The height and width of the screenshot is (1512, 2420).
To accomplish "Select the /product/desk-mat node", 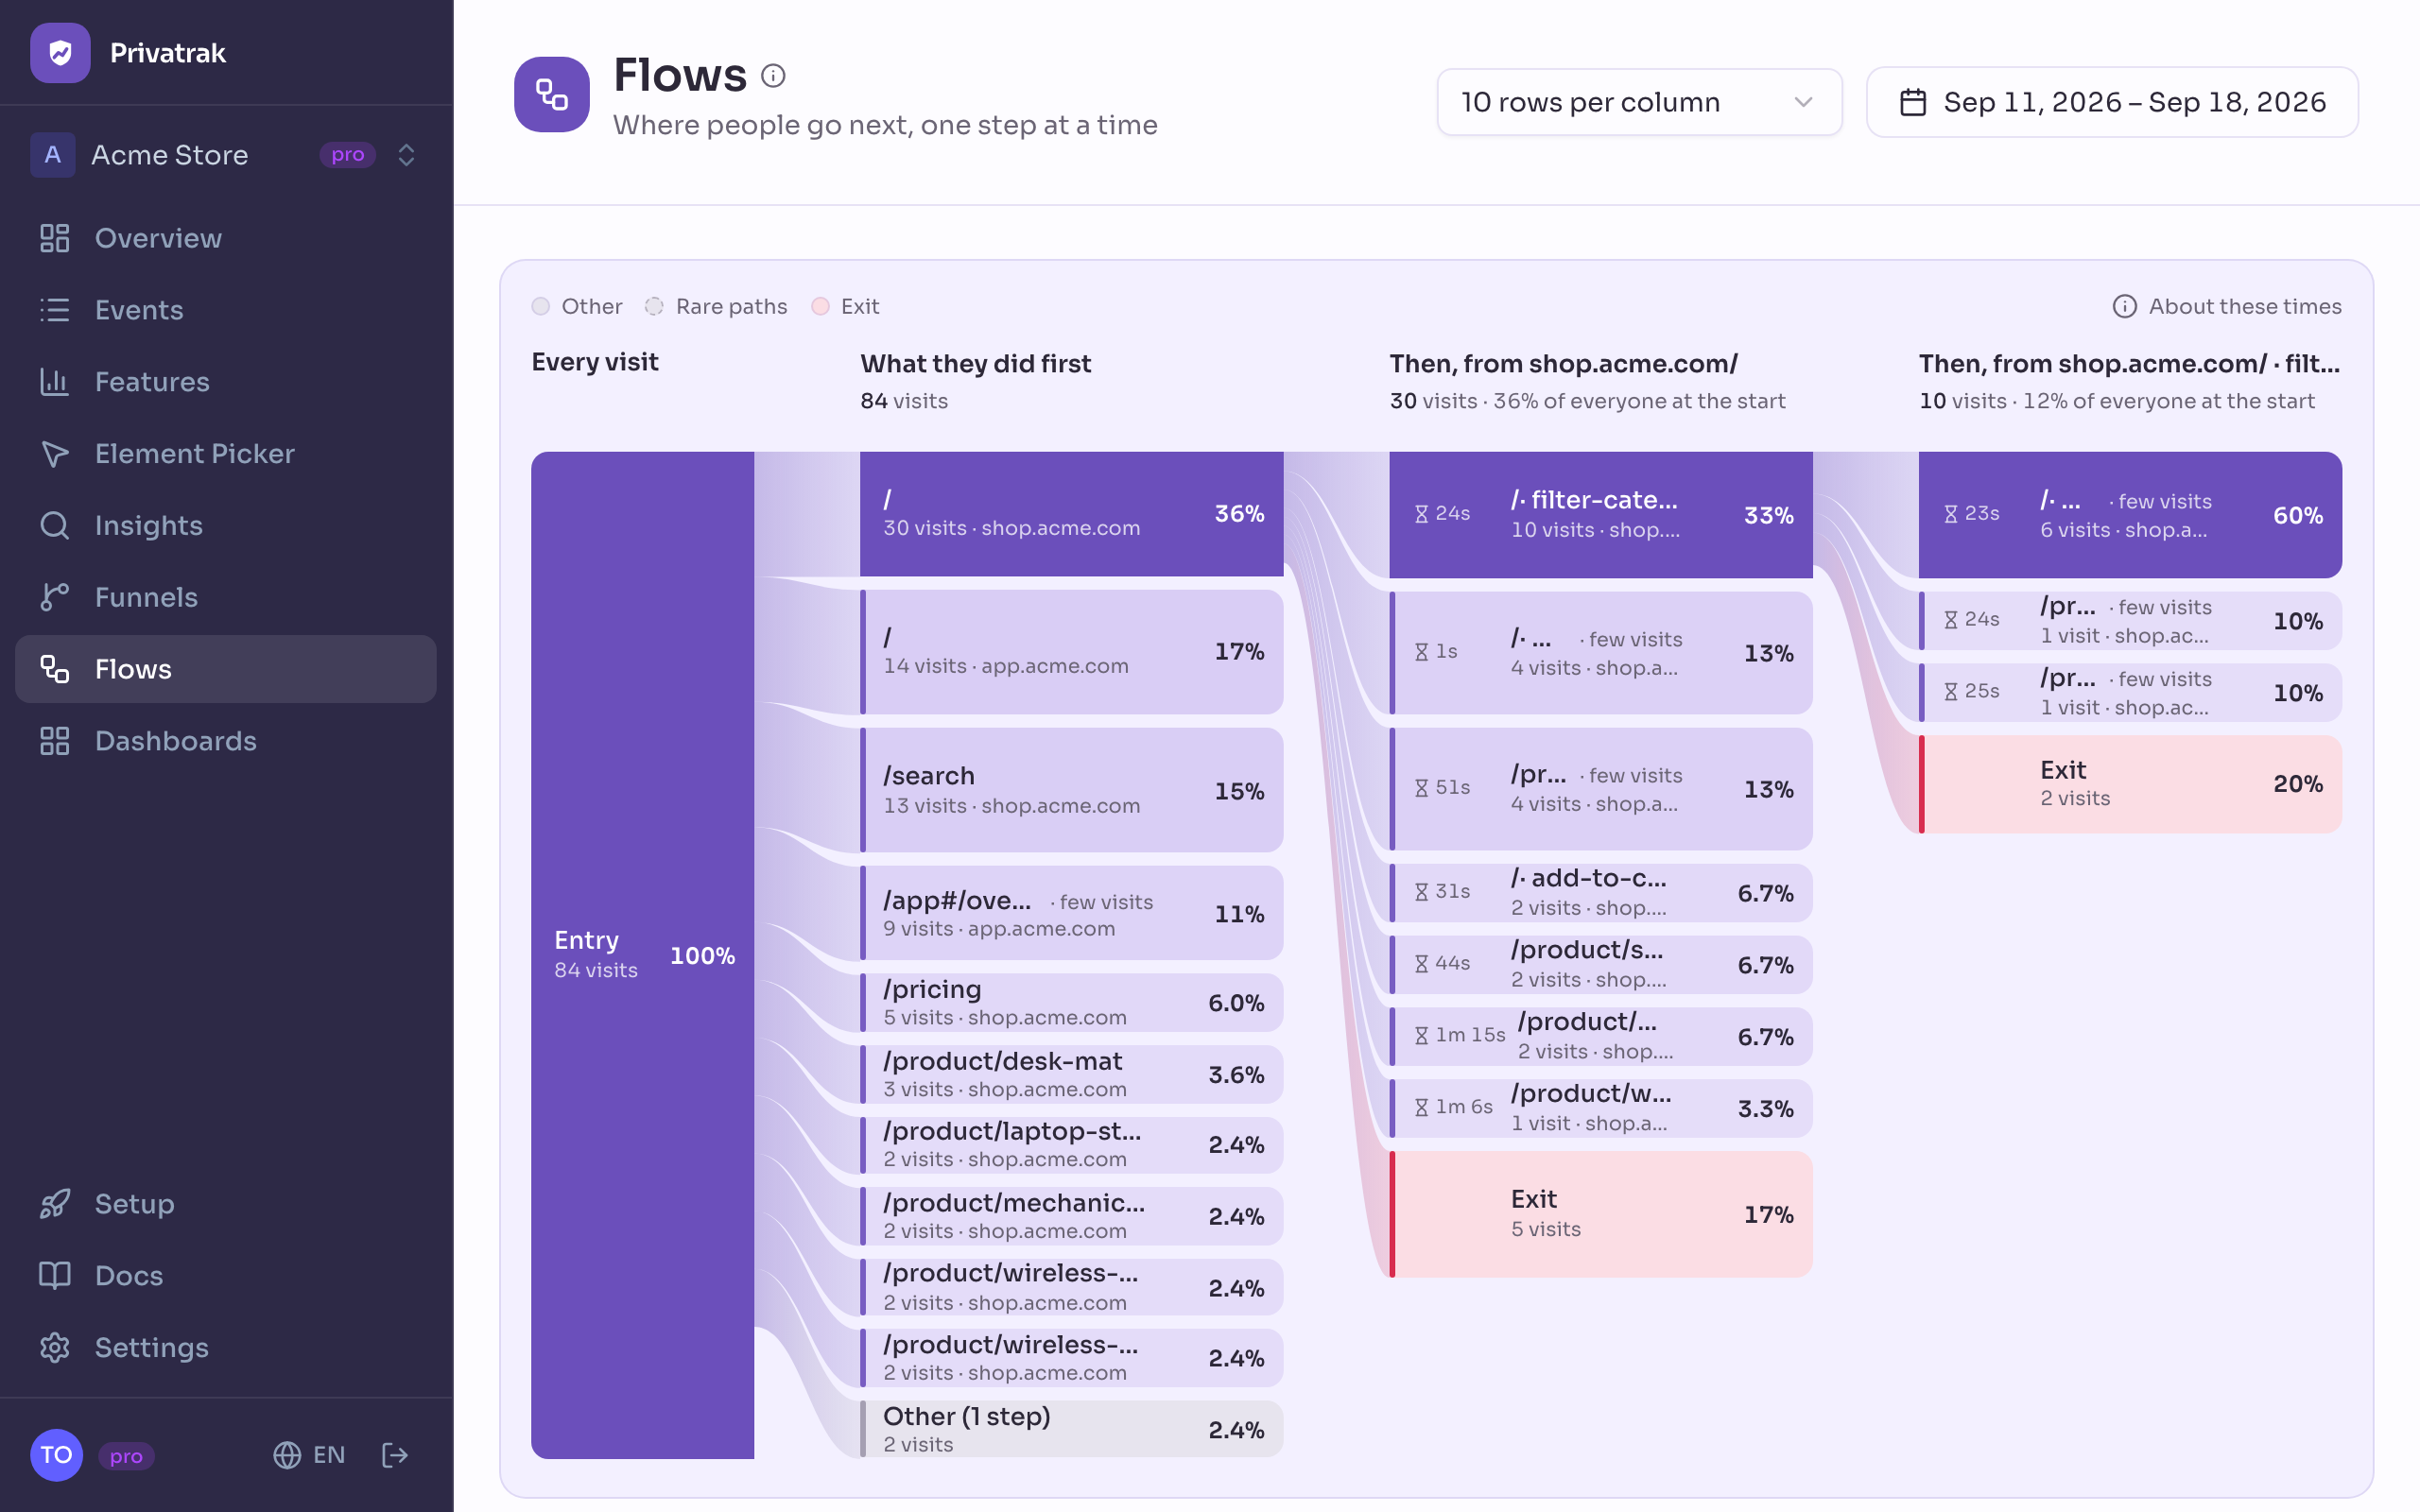I will pos(1072,1074).
